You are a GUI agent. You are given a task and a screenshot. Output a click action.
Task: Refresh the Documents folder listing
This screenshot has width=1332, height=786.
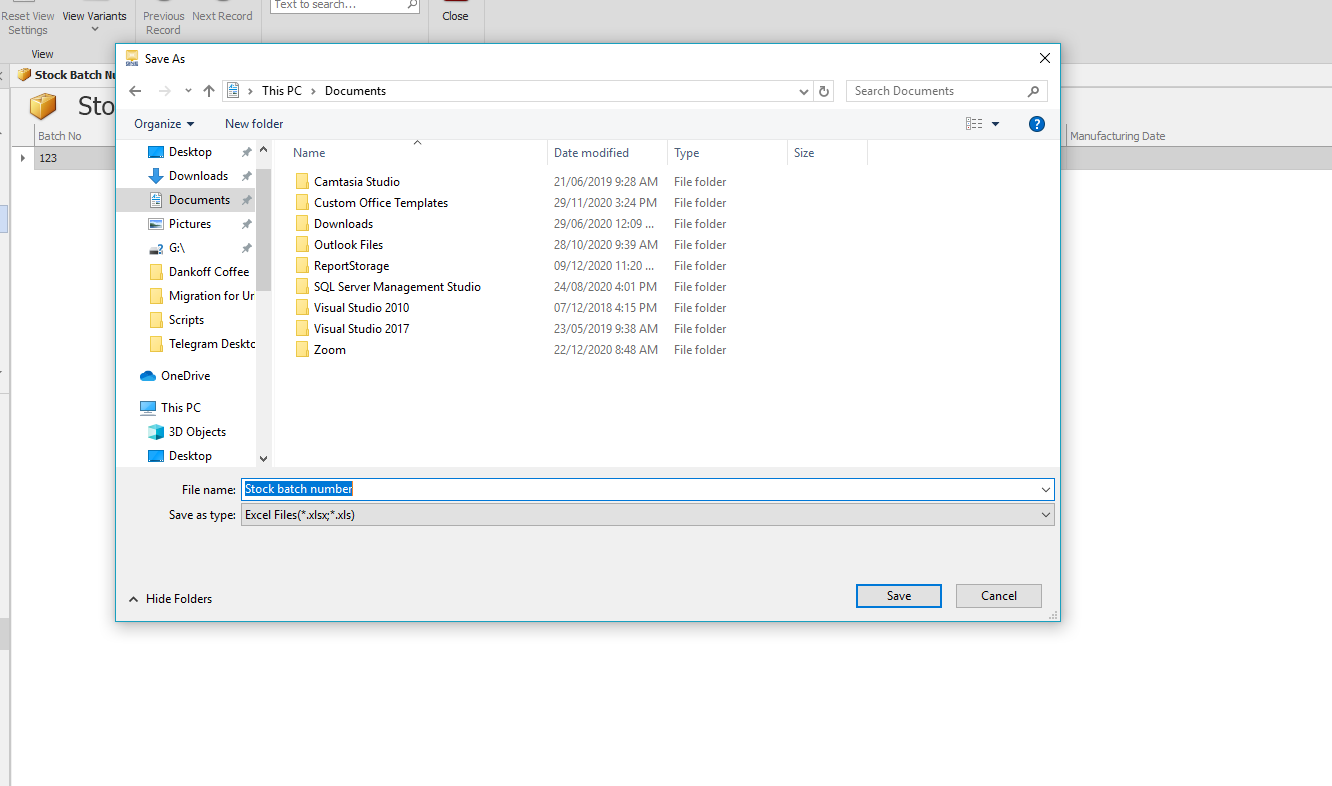coord(824,91)
